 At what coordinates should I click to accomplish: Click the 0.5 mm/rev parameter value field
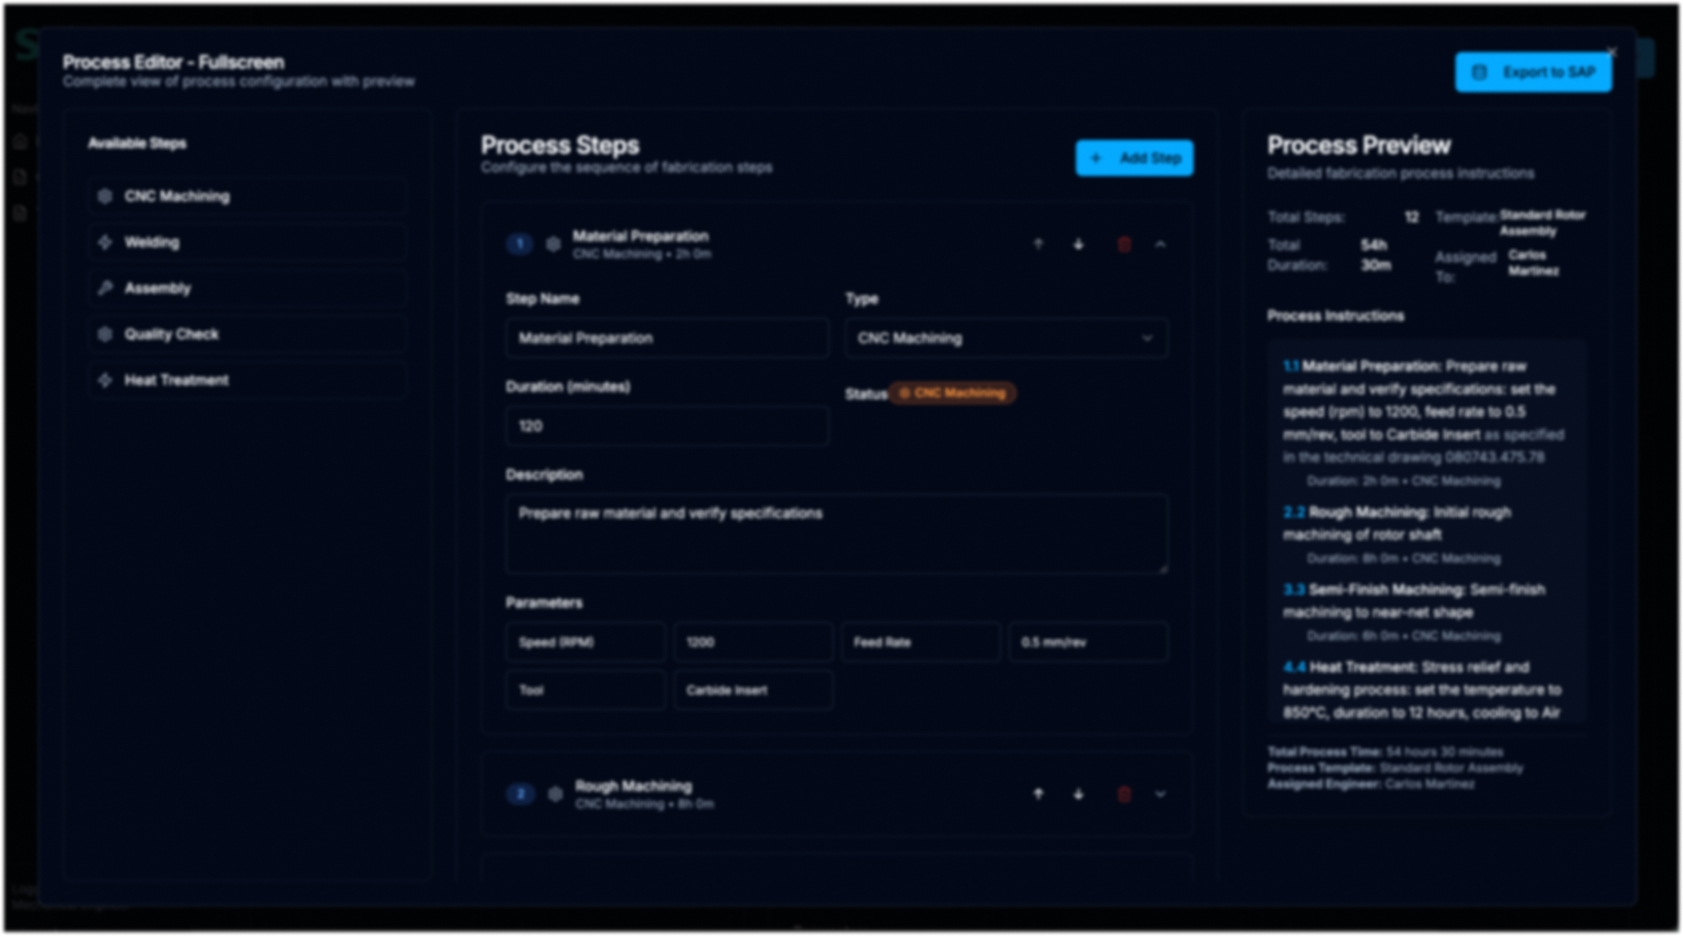(1088, 642)
